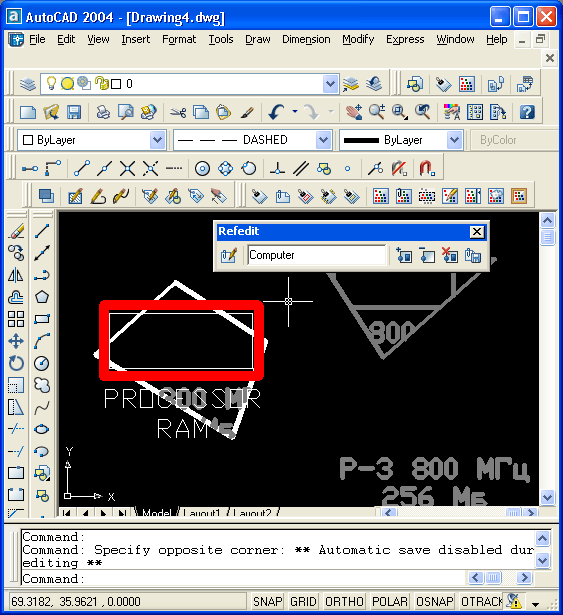Close the Refedit toolbar
Viewport: 563px width, 615px height.
[x=477, y=232]
